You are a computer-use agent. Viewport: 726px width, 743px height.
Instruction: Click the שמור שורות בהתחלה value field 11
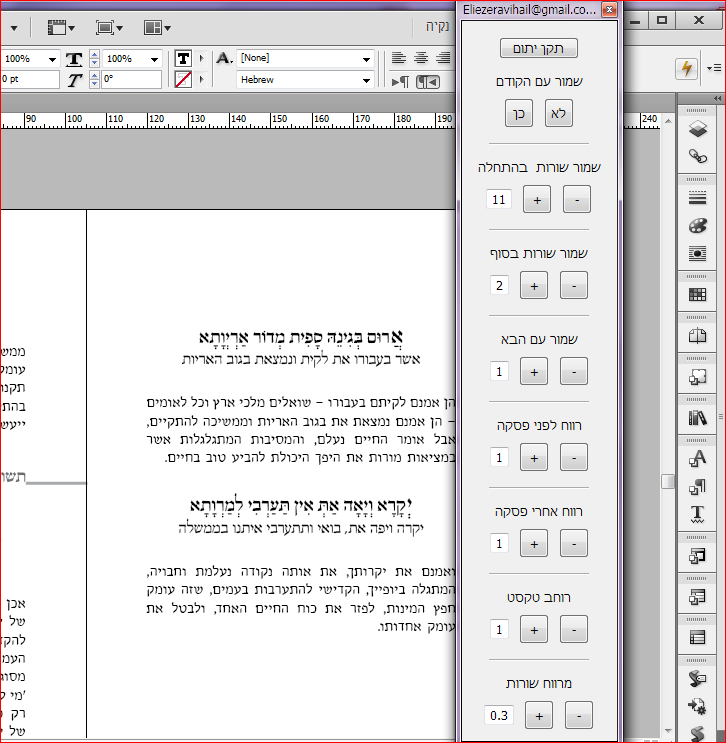pos(499,199)
